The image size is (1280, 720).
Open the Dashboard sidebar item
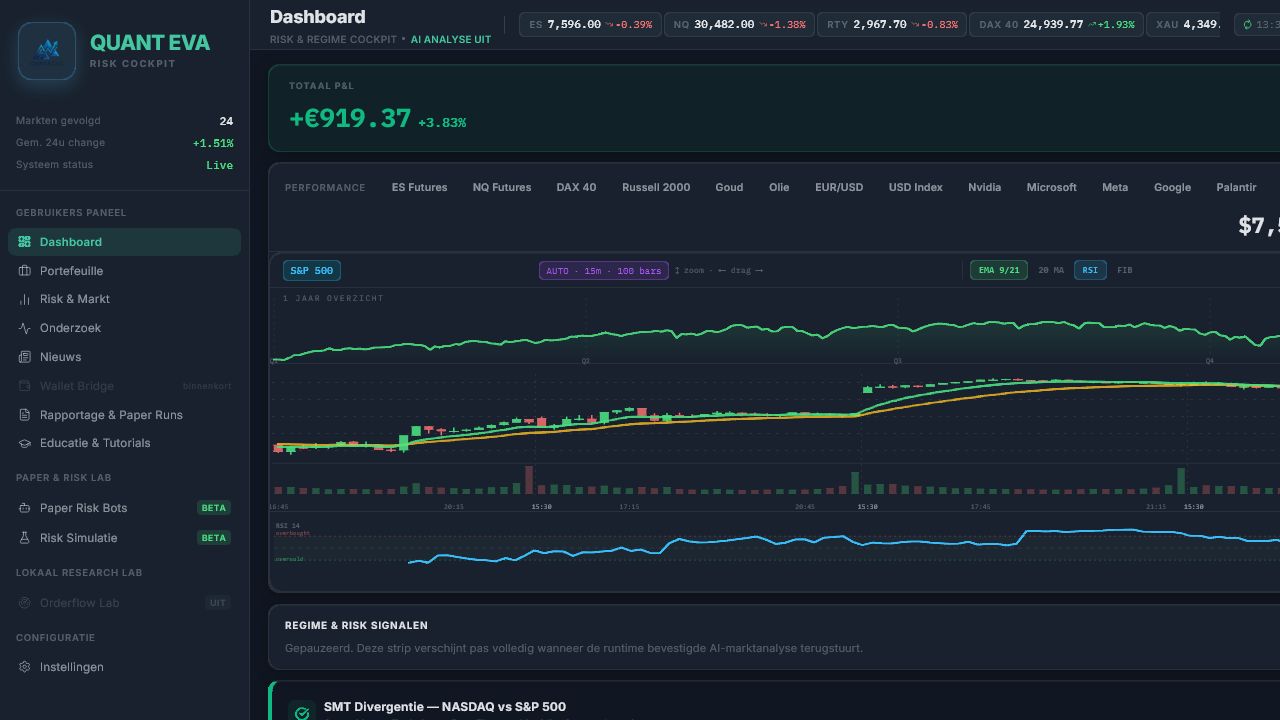(124, 242)
